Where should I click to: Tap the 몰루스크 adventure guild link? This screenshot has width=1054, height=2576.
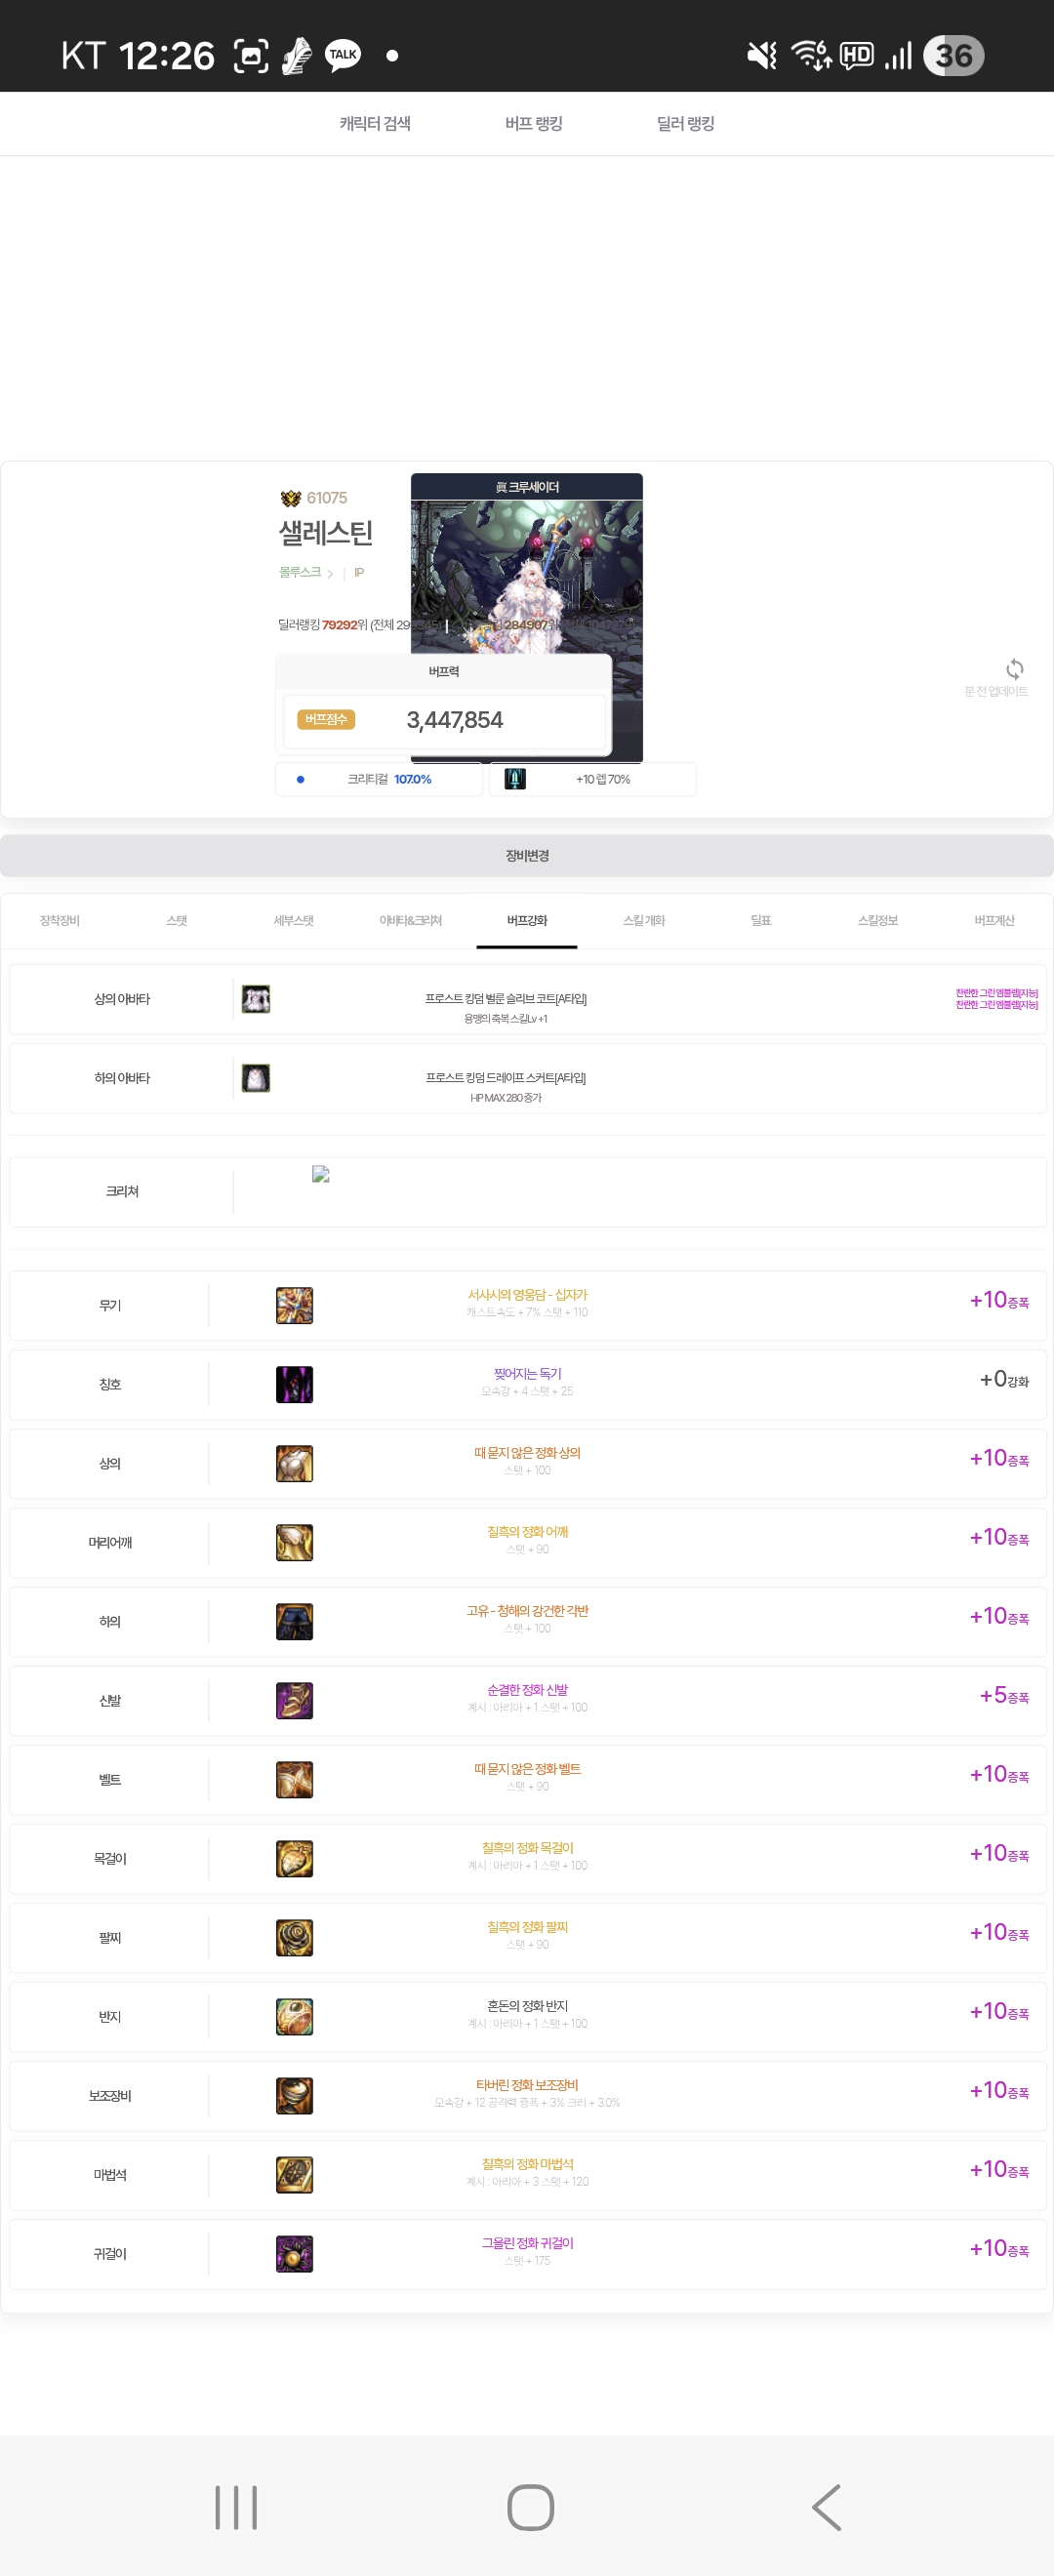300,572
